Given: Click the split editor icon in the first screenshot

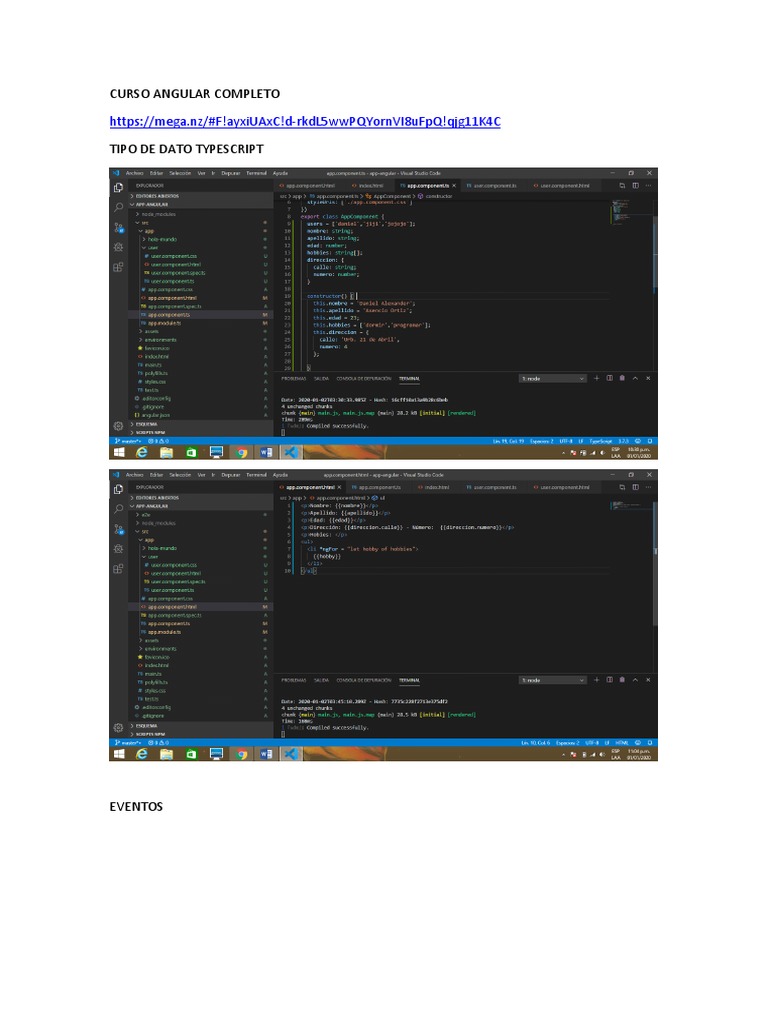Looking at the screenshot, I should (635, 185).
